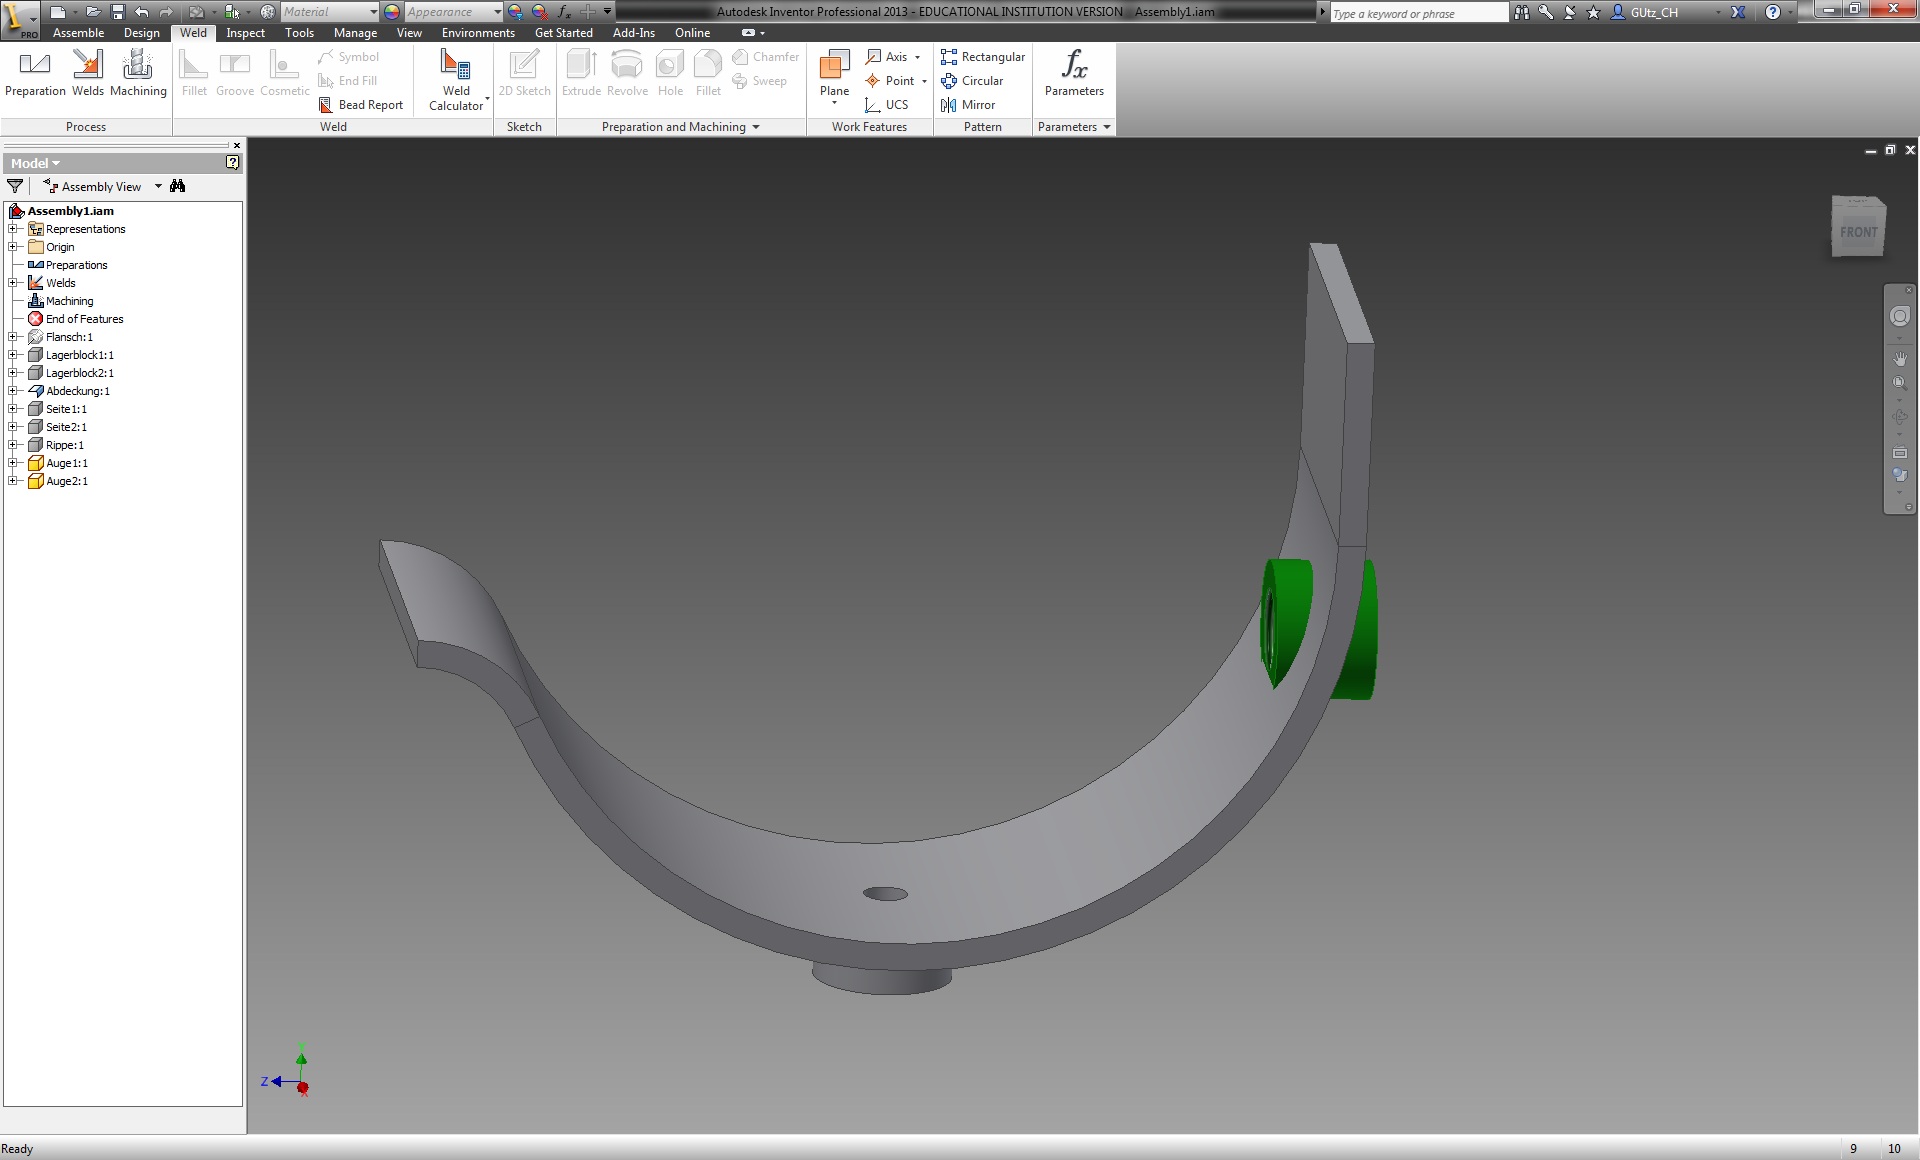Select the Extrude tool
The image size is (1920, 1160).
point(580,72)
